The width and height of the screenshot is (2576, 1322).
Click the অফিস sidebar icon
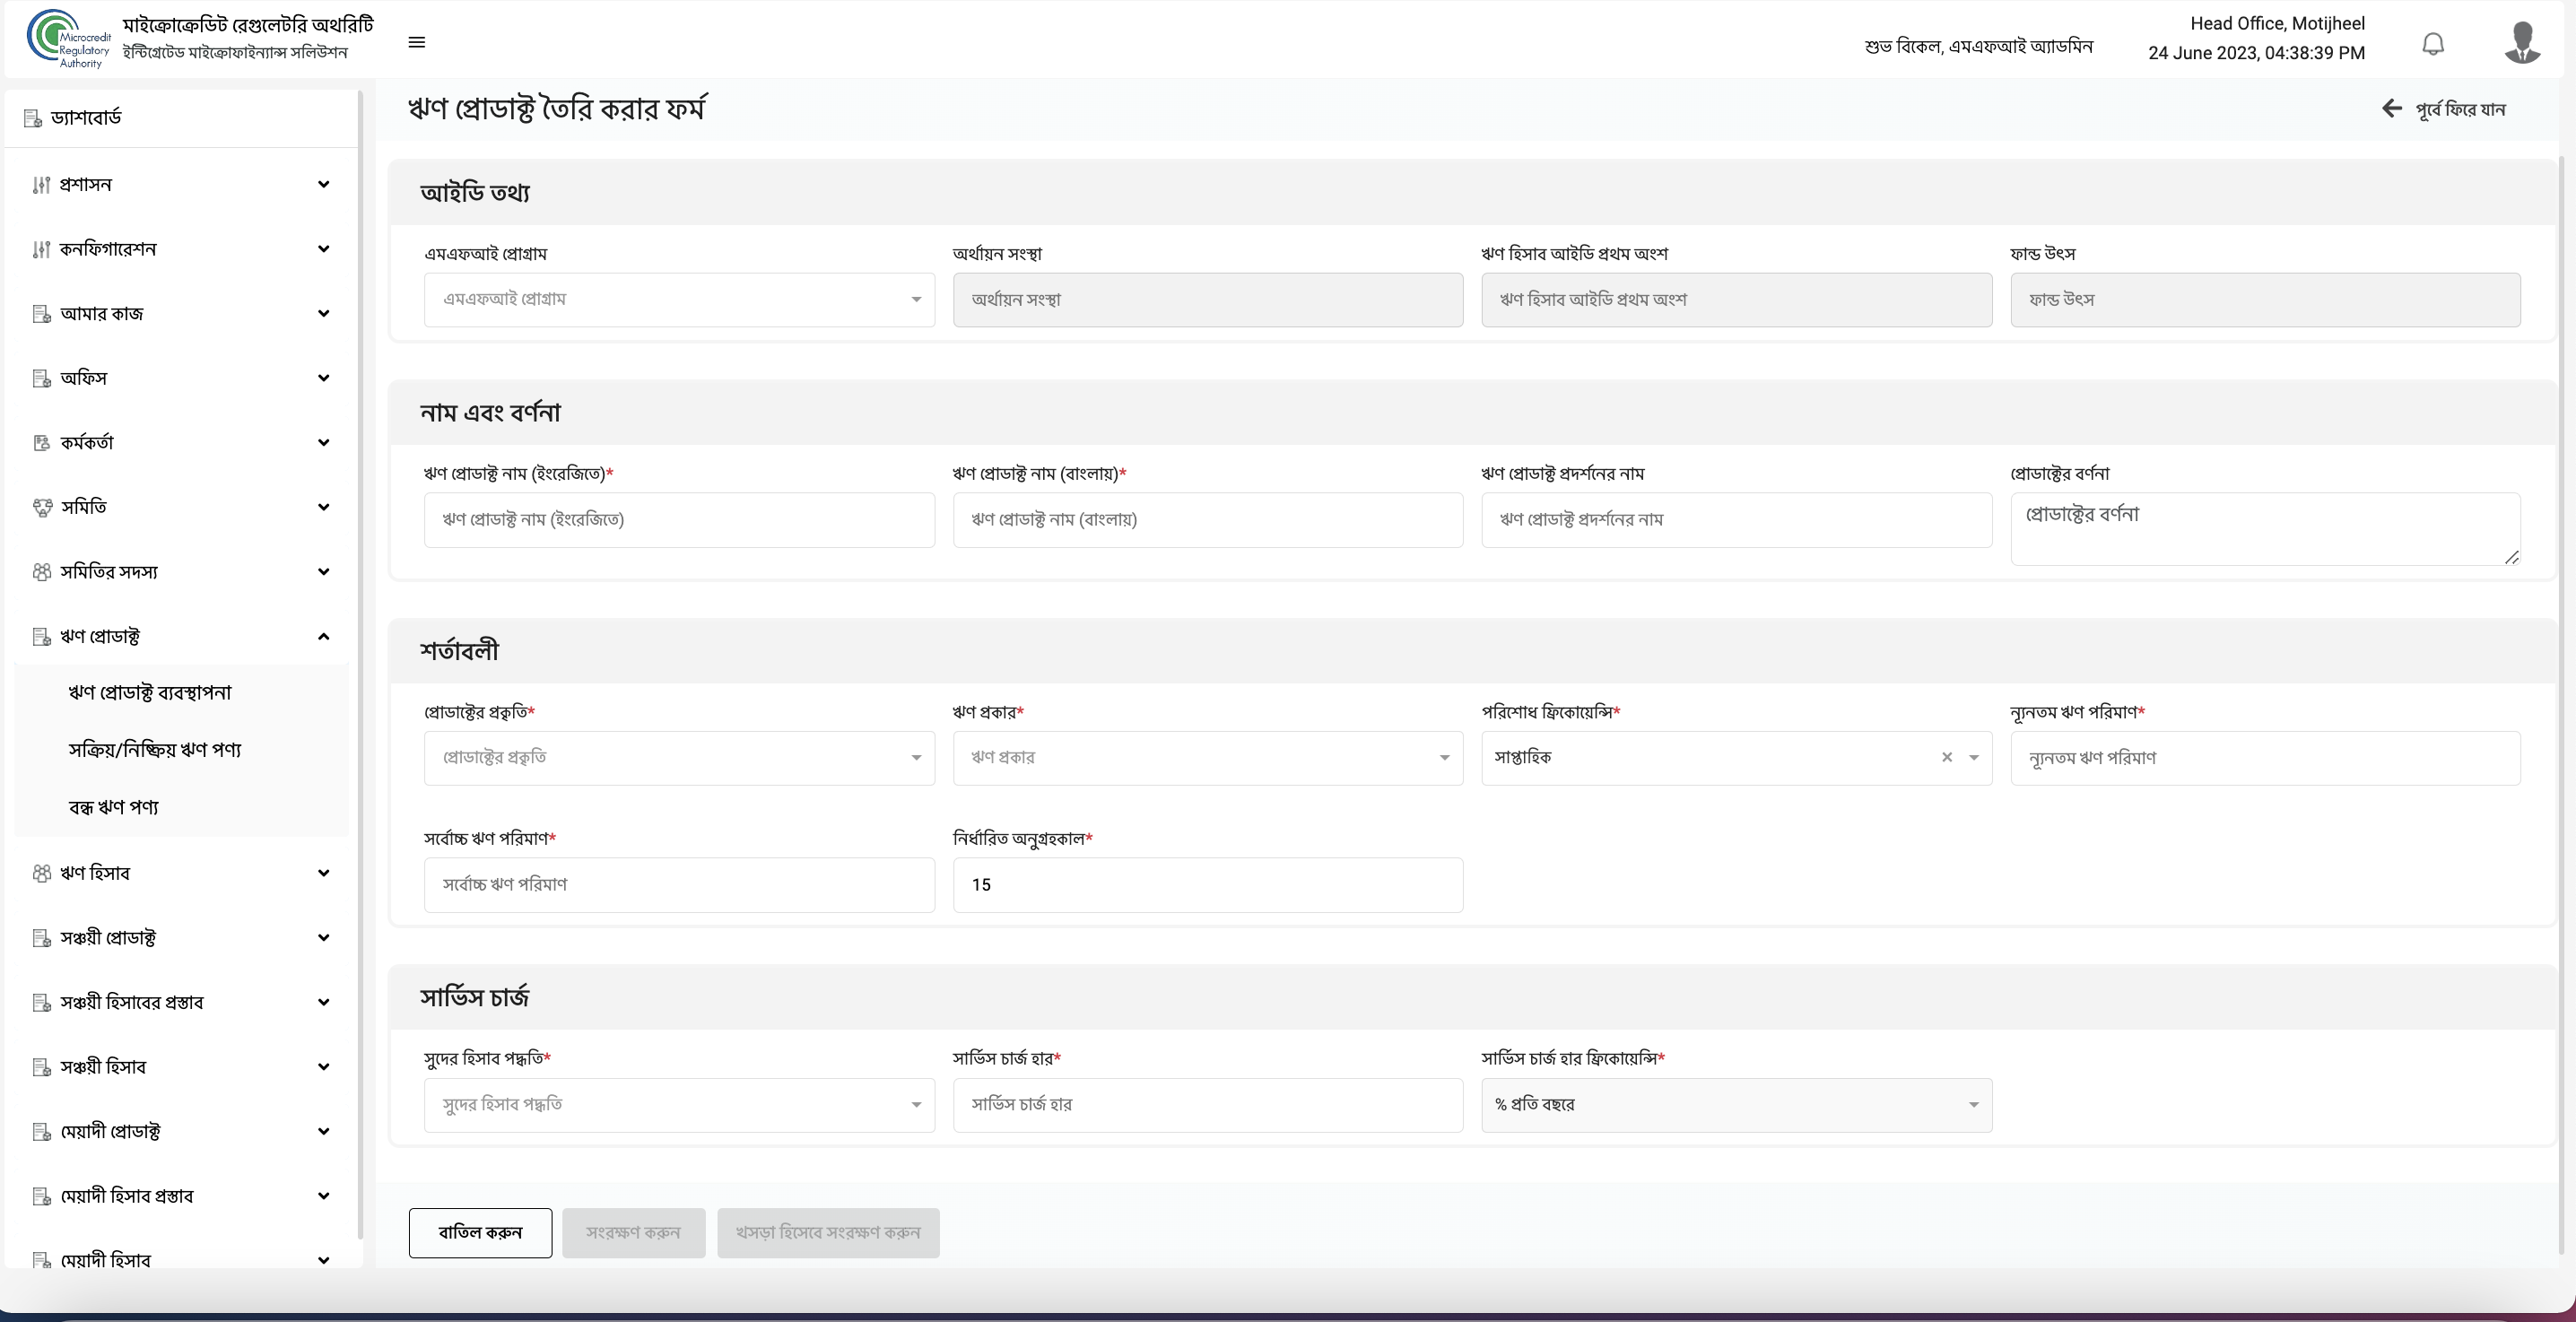[x=41, y=378]
